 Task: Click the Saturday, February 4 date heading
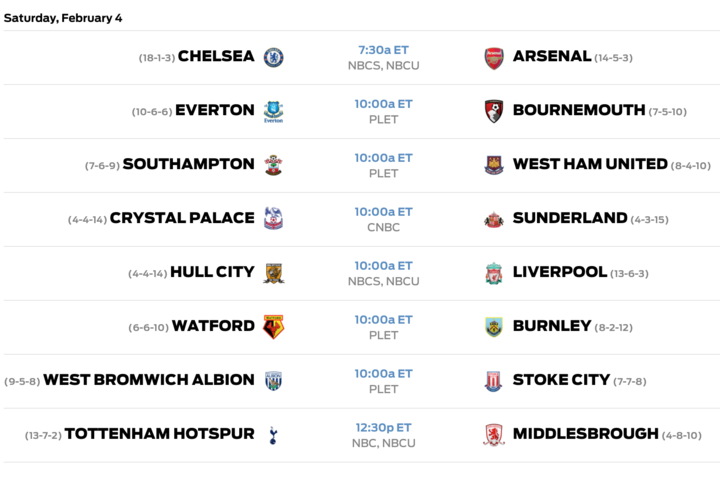coord(63,18)
